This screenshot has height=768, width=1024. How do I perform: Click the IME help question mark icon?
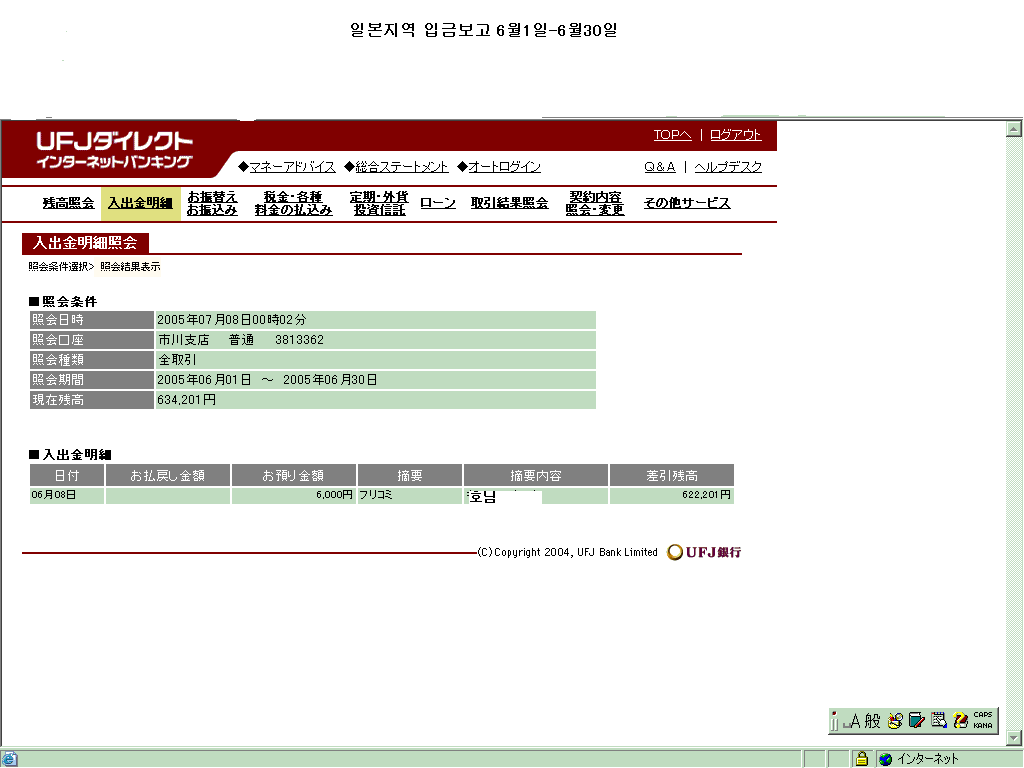(960, 720)
